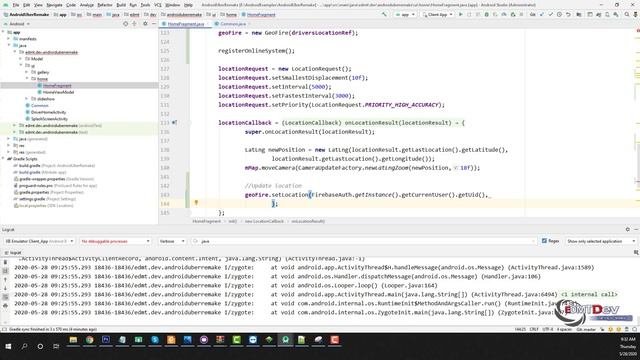This screenshot has width=640, height=360.
Task: Collapse the app module tree node
Action: coord(3,32)
